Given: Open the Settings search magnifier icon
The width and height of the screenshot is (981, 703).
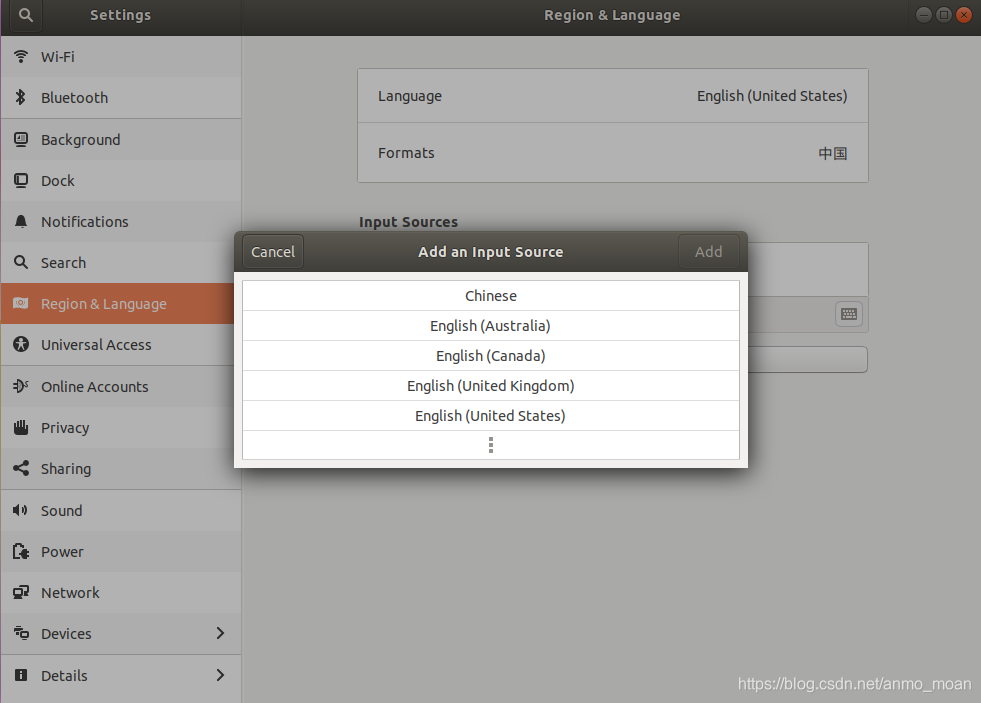Looking at the screenshot, I should [26, 15].
